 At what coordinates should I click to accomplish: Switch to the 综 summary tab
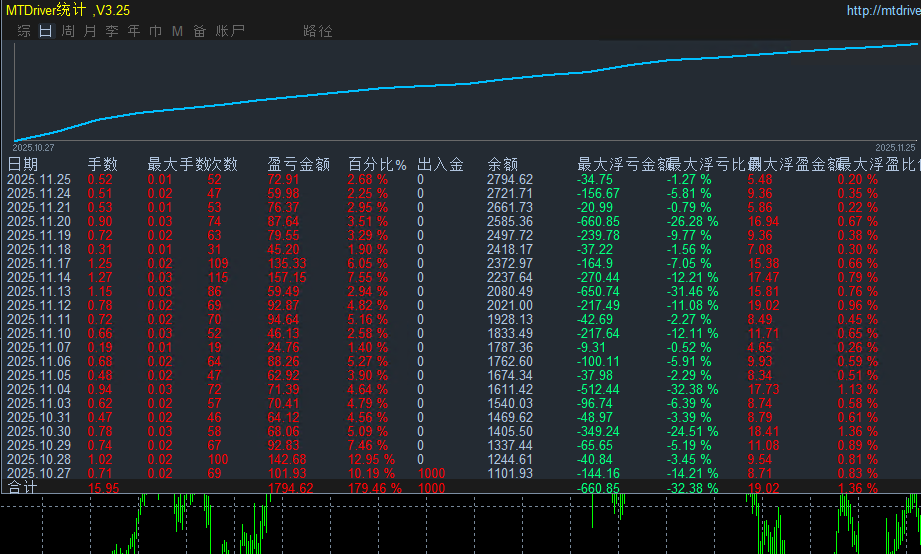pyautogui.click(x=24, y=31)
